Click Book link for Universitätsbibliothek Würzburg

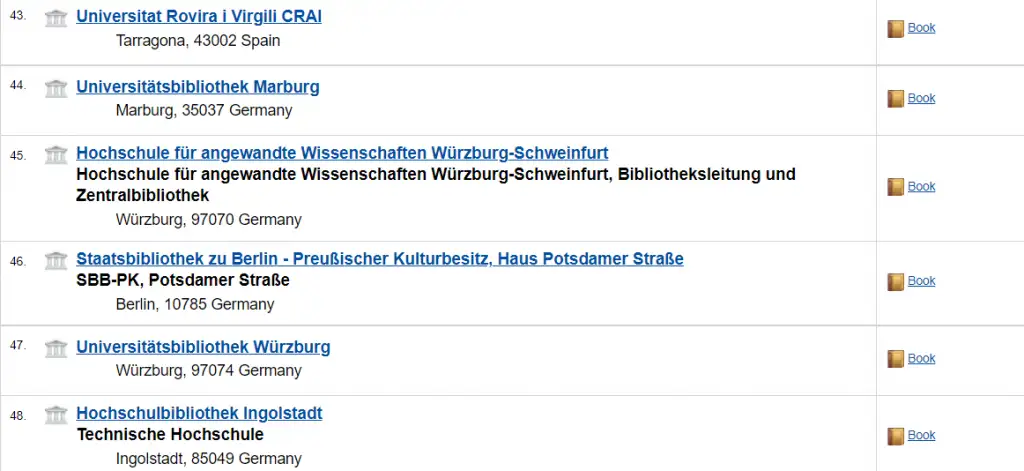point(921,358)
